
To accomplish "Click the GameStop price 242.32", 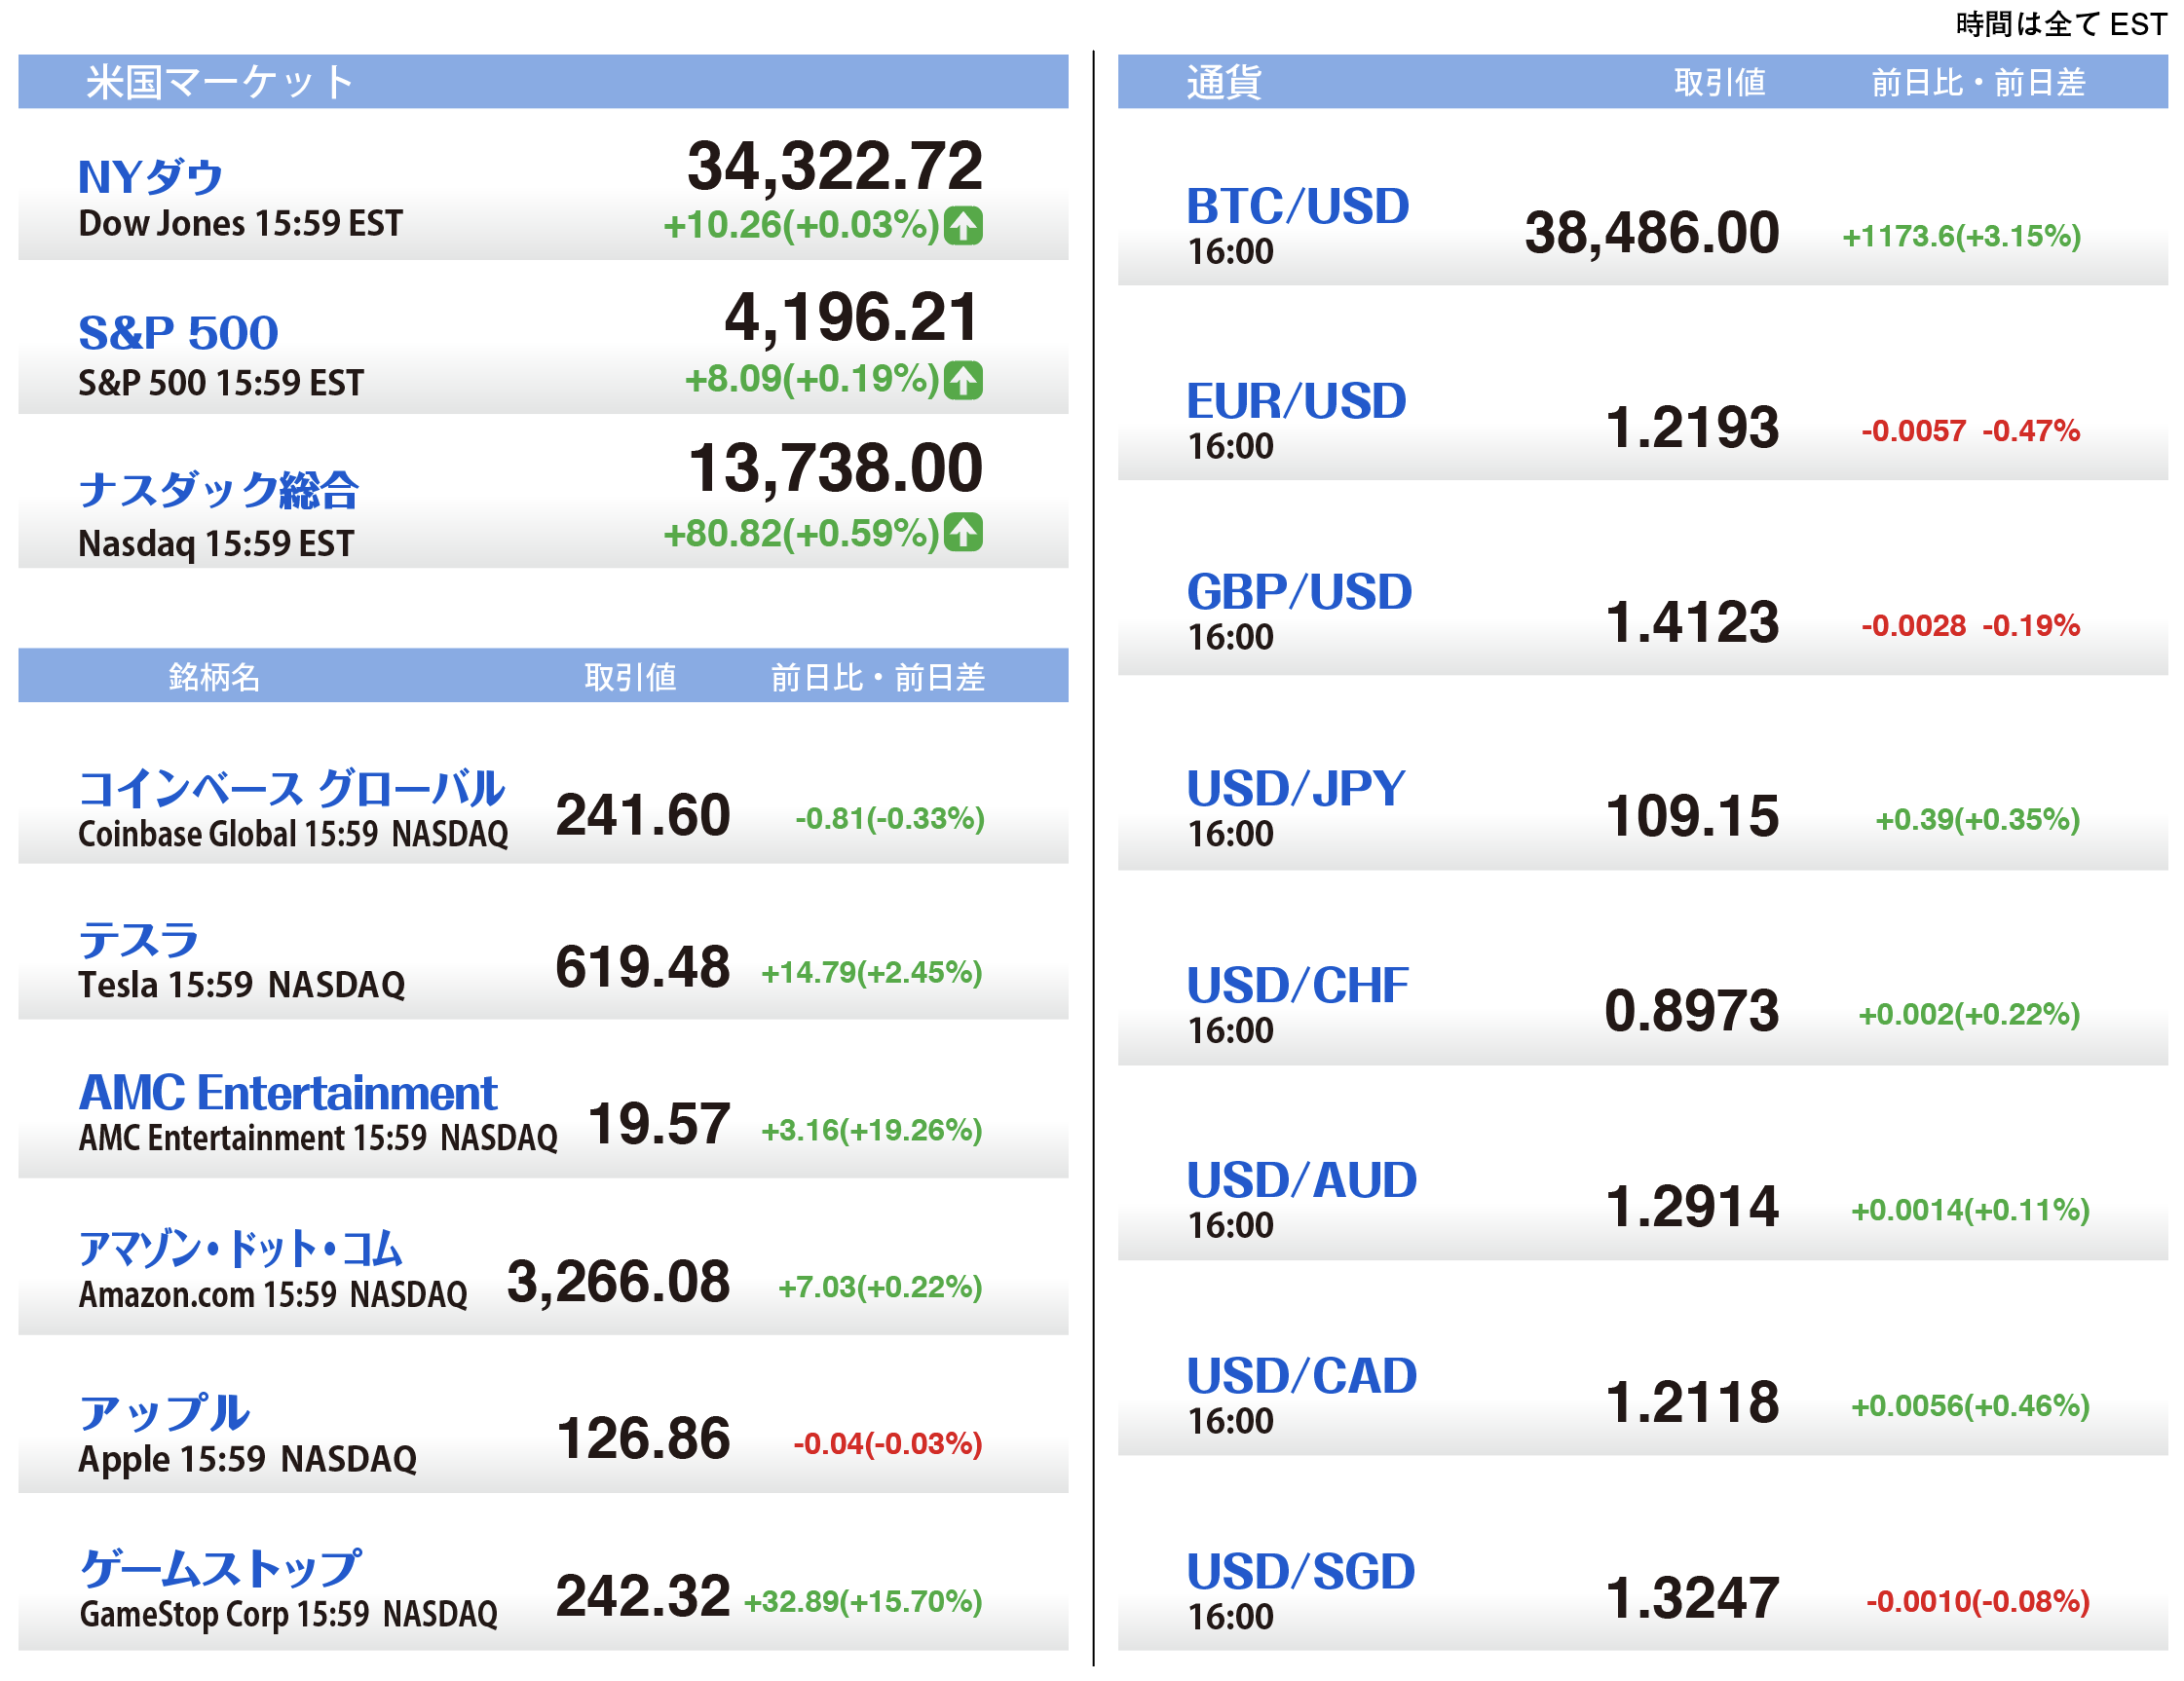I will click(x=642, y=1596).
